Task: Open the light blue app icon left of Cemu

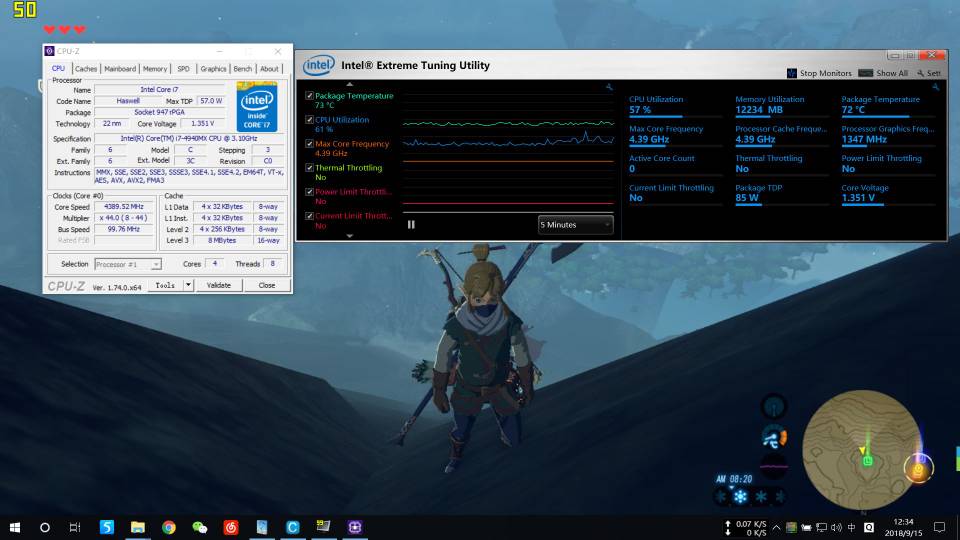Action: [x=261, y=527]
